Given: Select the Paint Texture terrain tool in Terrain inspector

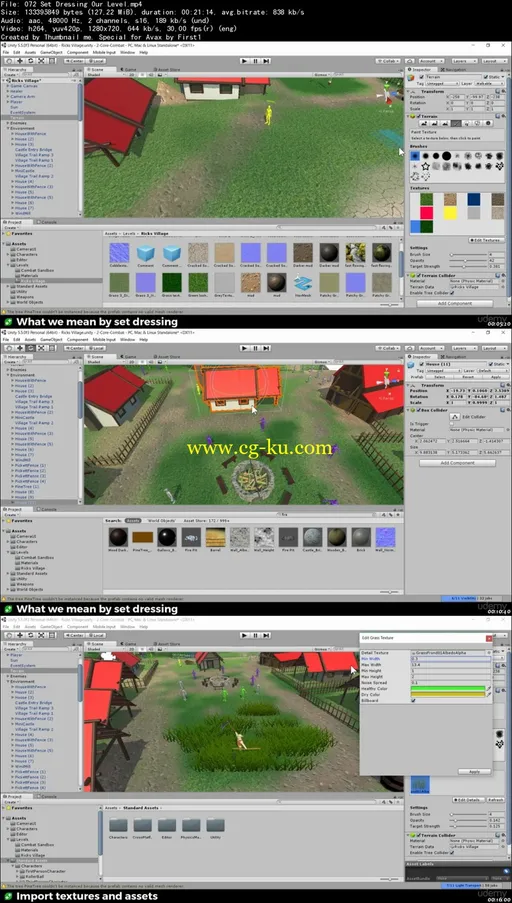Looking at the screenshot, I should coord(456,123).
